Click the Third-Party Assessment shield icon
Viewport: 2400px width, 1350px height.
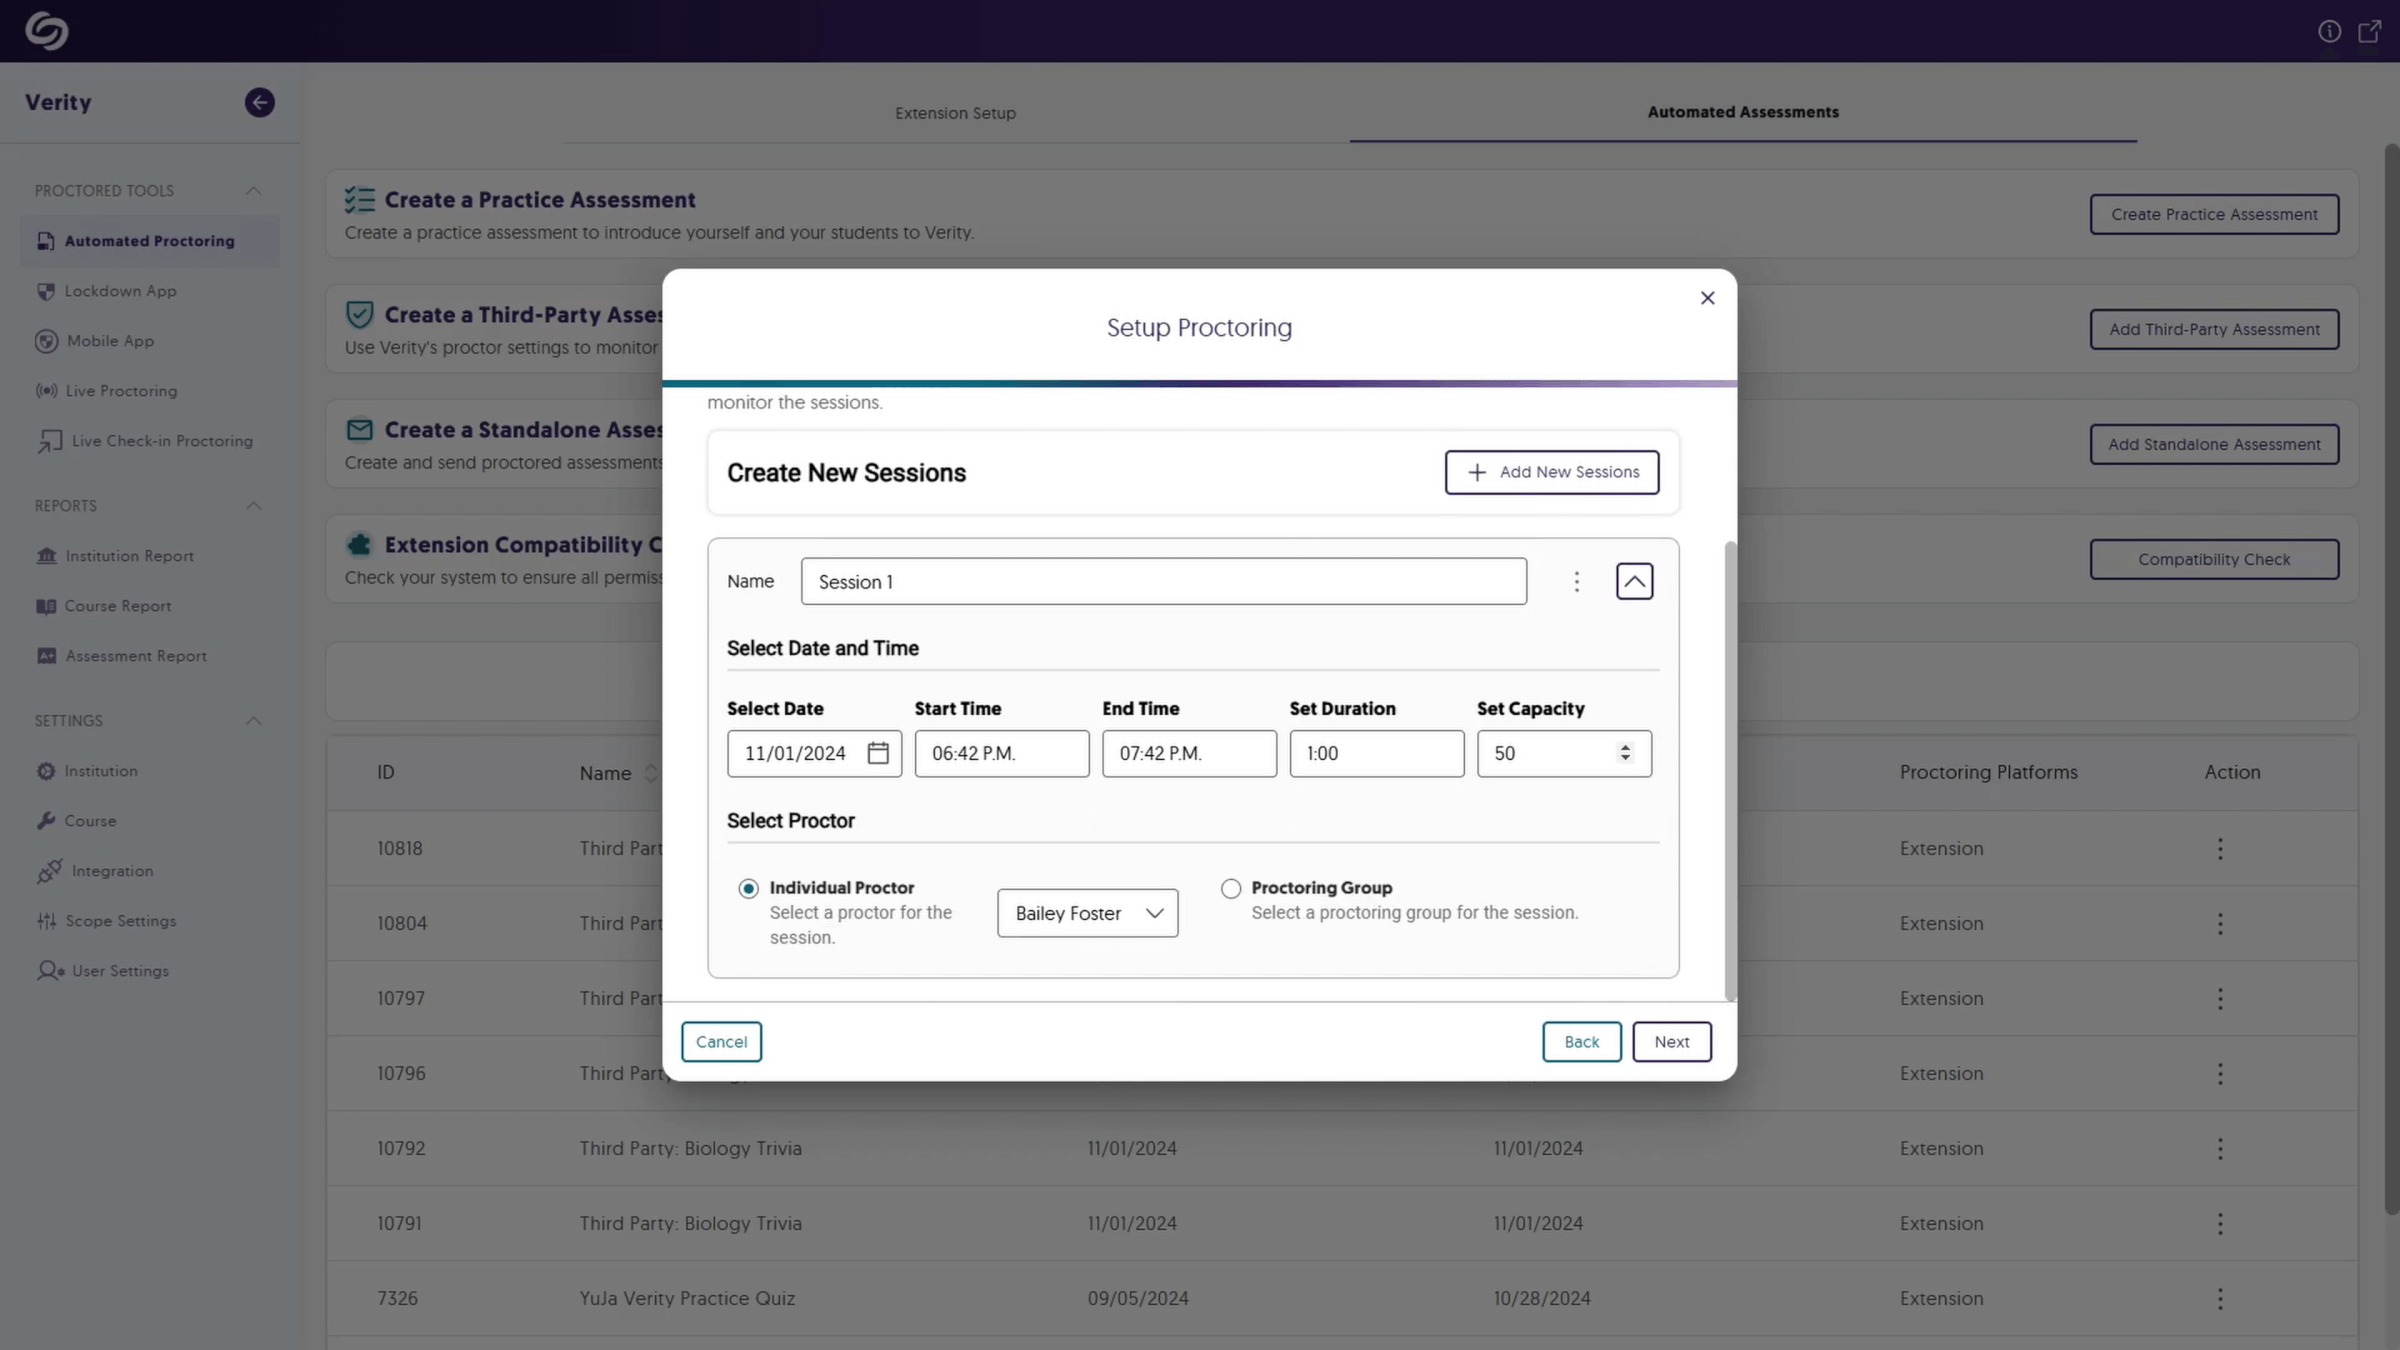tap(359, 315)
